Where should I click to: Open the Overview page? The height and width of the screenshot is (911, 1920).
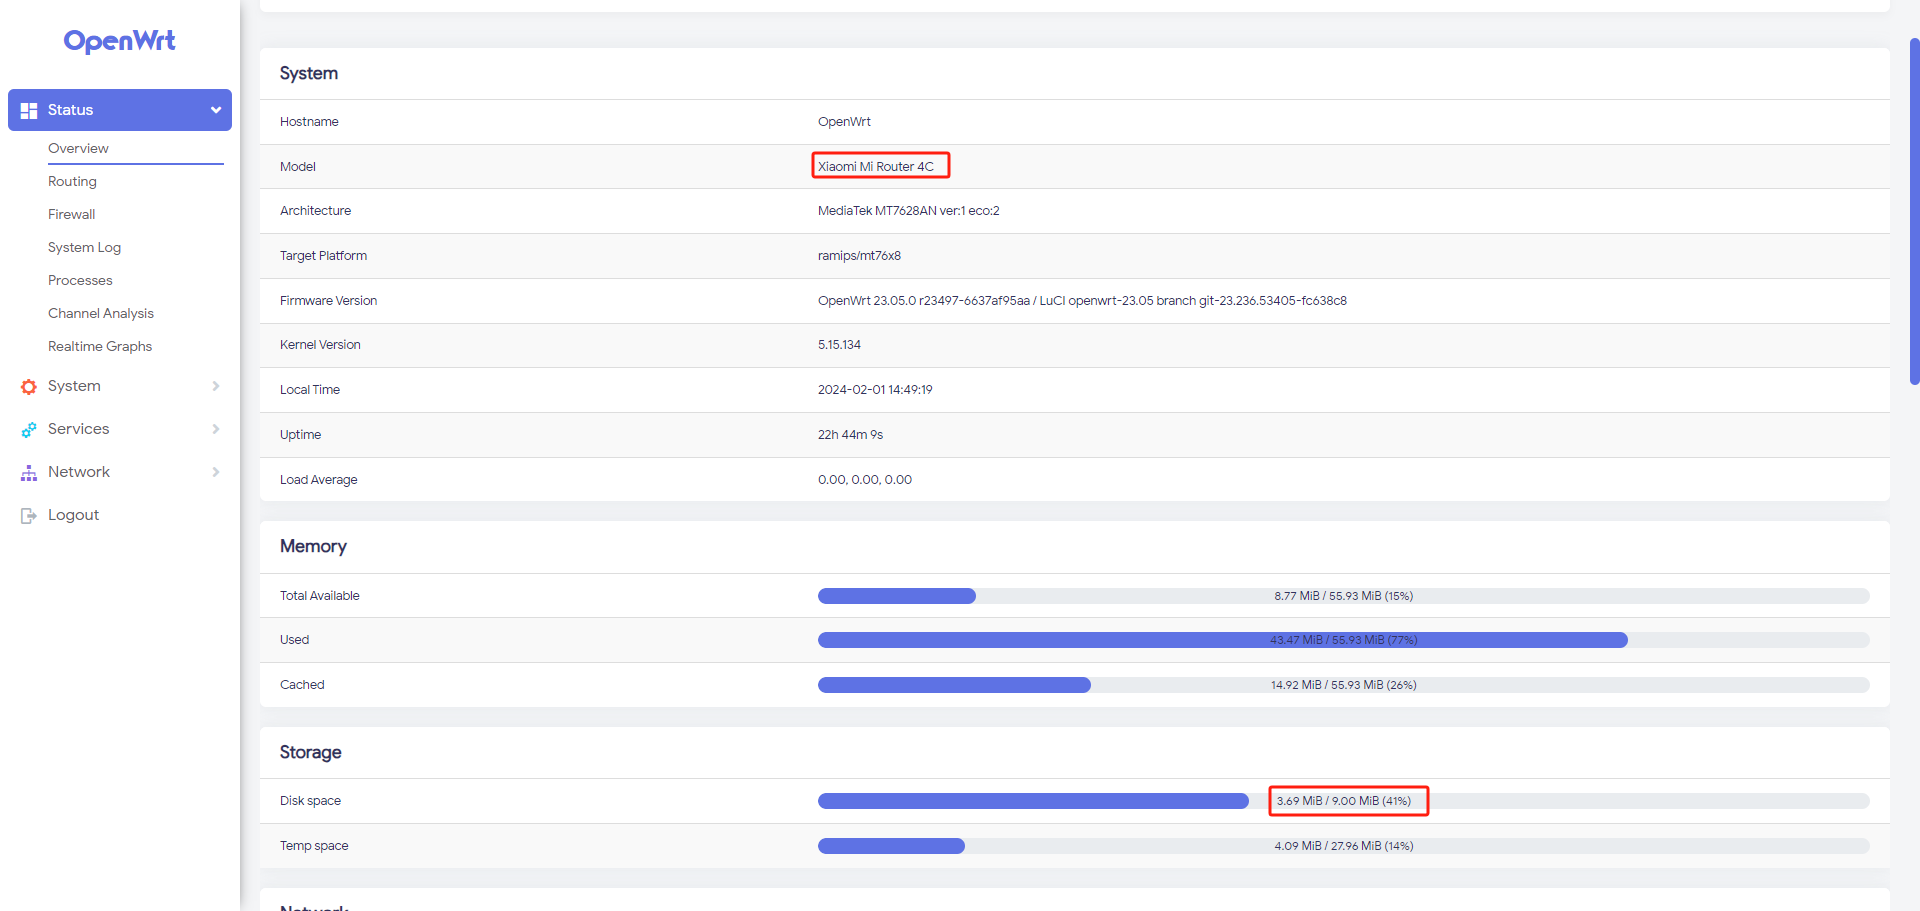[x=78, y=148]
